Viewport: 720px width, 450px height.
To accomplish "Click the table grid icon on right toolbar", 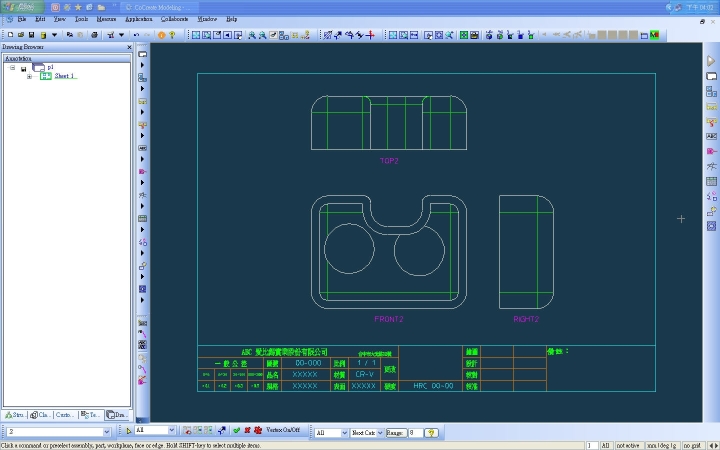I will (711, 181).
